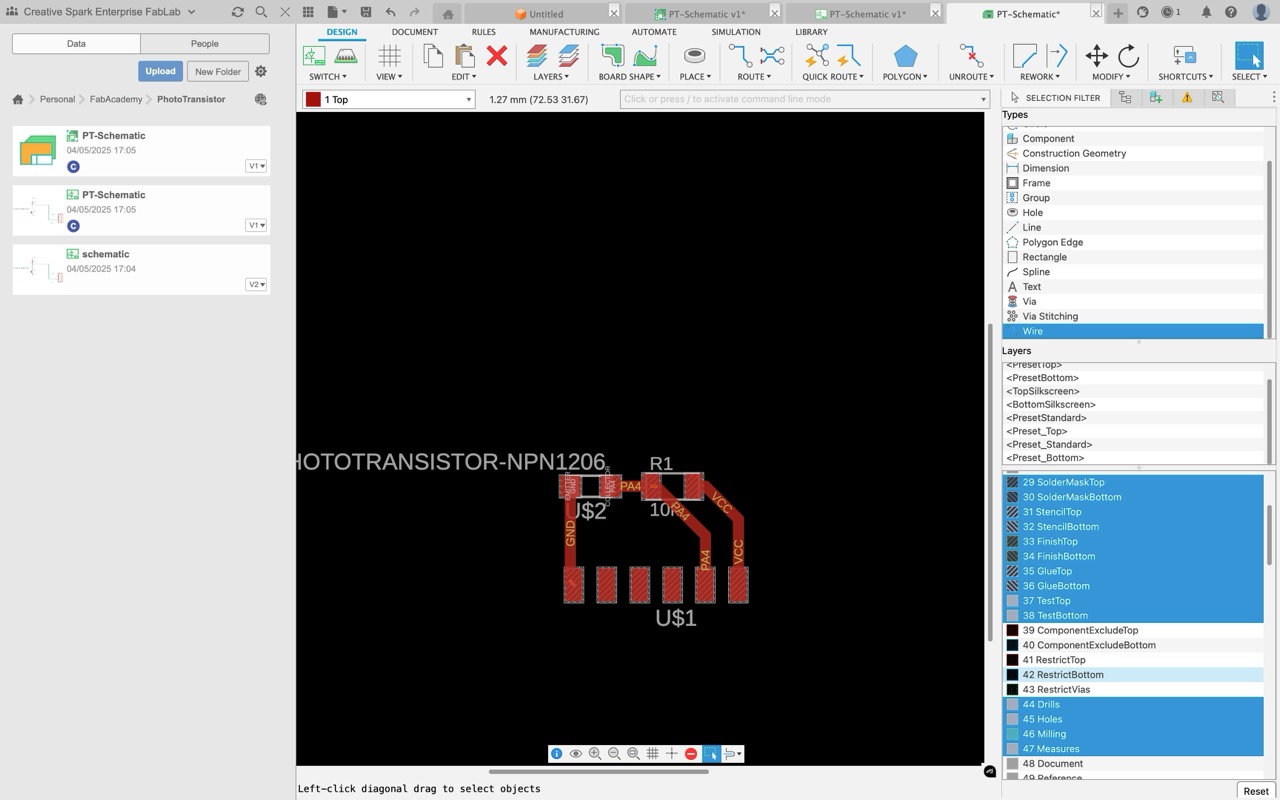Toggle layer 29 SolderMaskTop selection
The image size is (1280, 800).
(1132, 482)
